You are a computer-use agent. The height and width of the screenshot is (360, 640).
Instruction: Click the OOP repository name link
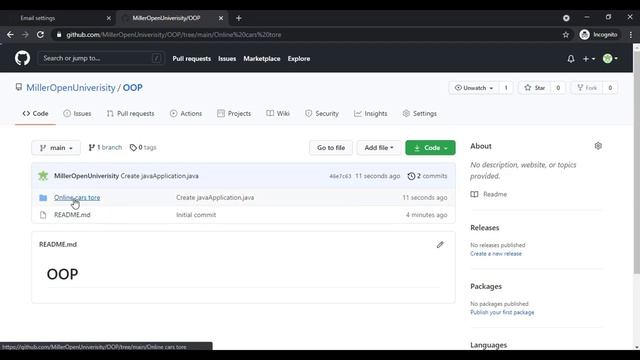coord(133,88)
